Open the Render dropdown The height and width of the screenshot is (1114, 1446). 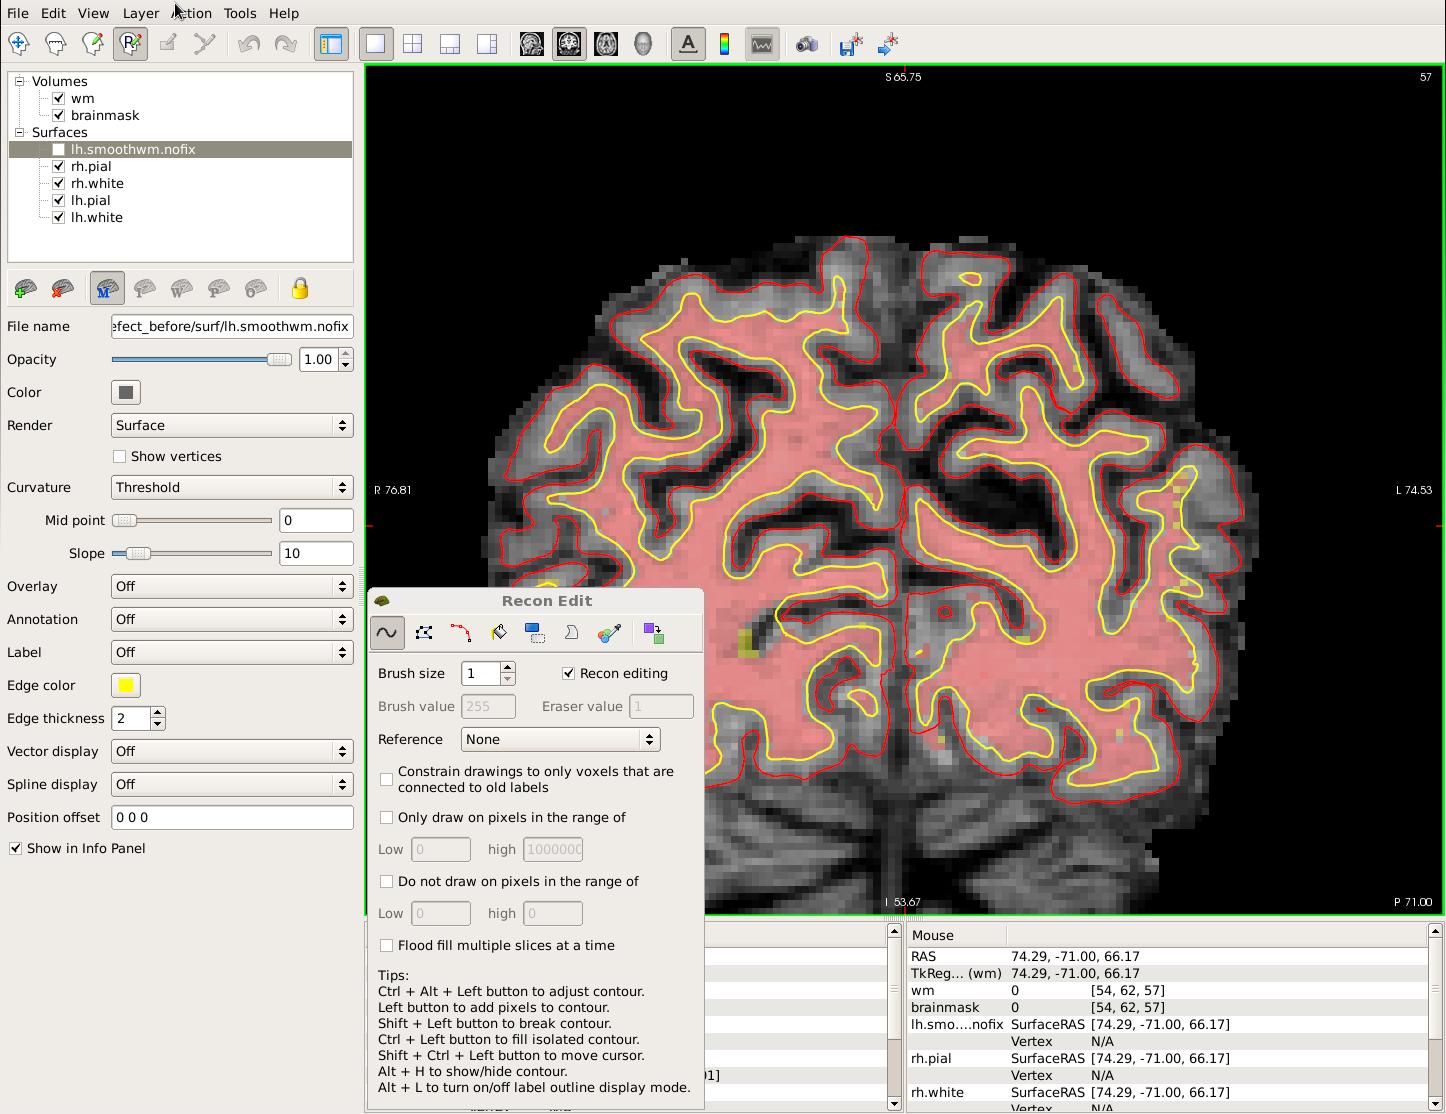(231, 426)
